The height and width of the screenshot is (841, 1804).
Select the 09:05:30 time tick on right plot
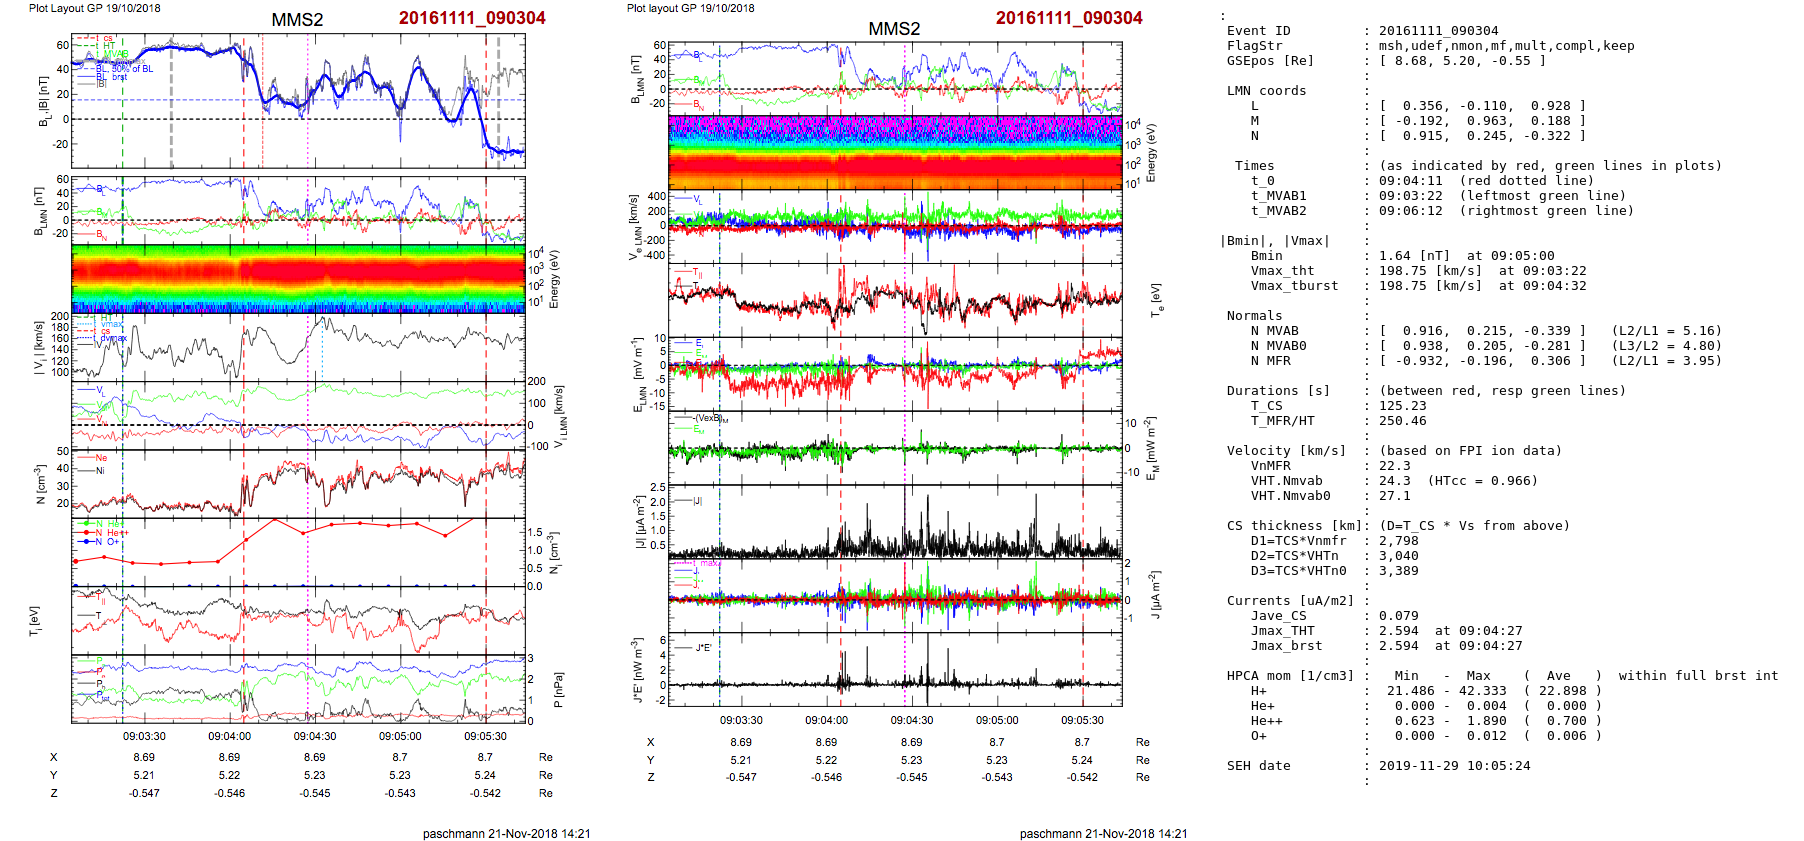coord(1082,720)
